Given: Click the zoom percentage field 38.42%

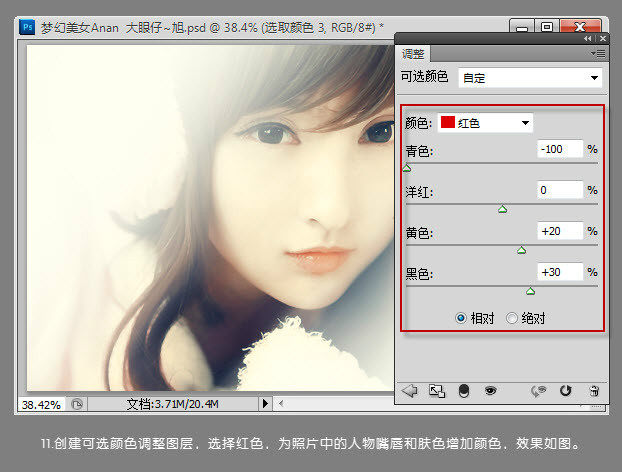Looking at the screenshot, I should coord(40,404).
